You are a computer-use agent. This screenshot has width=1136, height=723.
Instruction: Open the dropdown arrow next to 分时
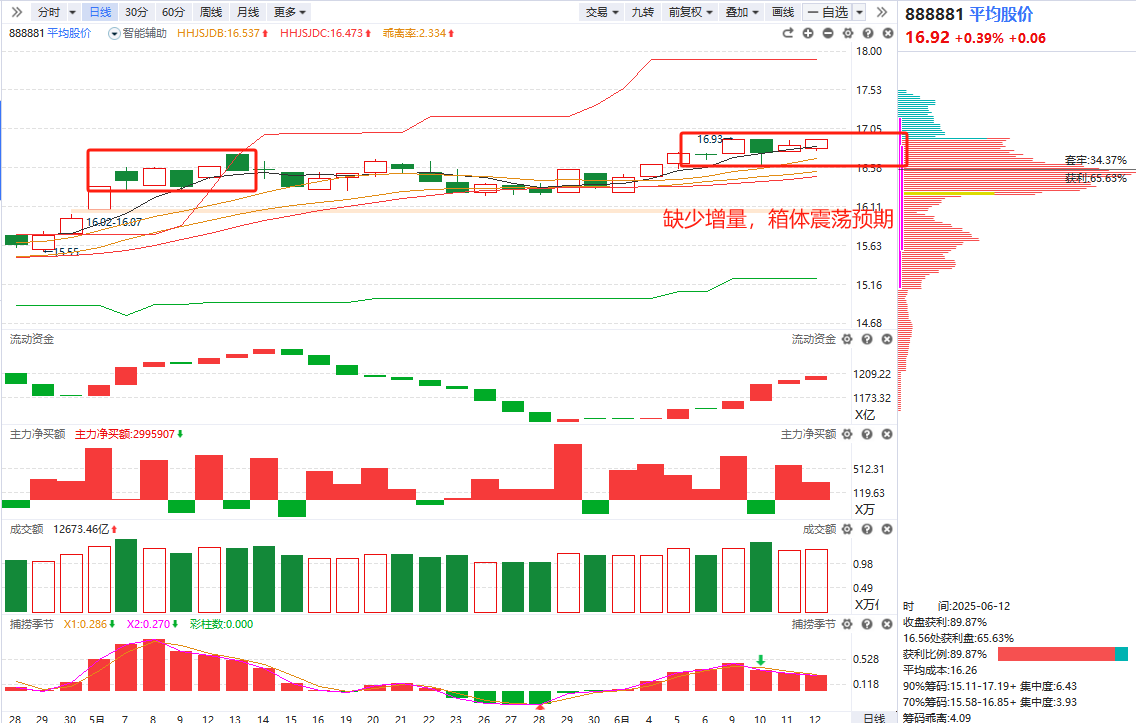pos(72,12)
